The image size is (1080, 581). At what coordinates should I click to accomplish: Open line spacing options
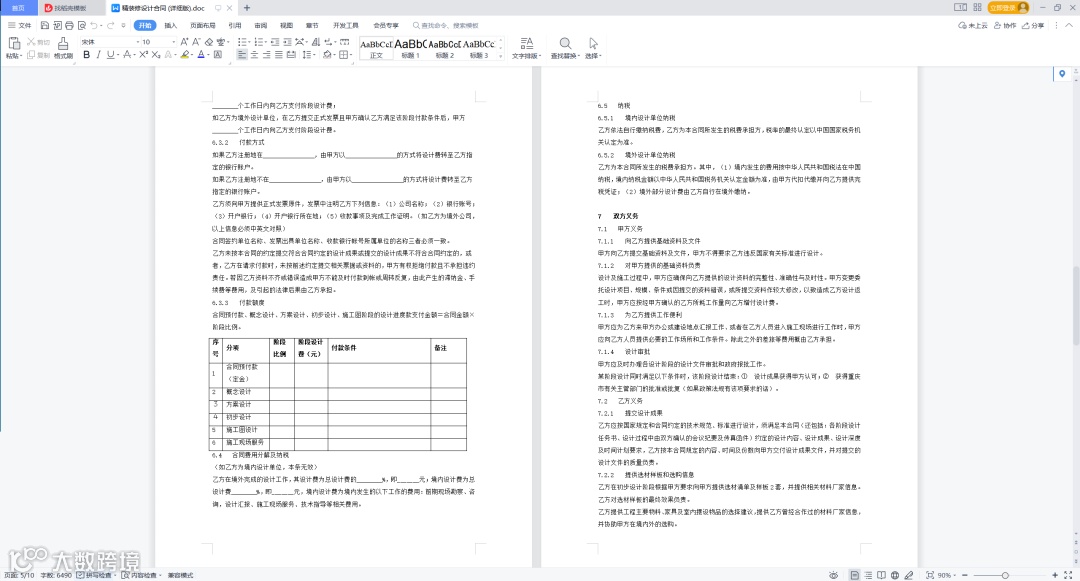pos(308,55)
